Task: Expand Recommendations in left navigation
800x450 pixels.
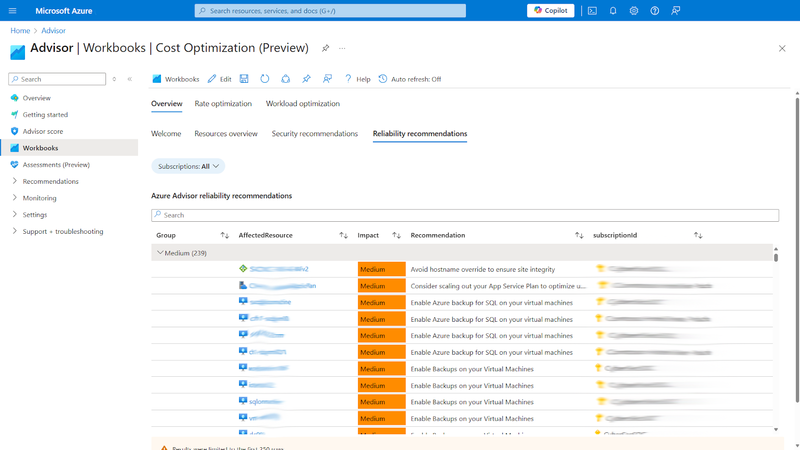Action: (x=14, y=181)
